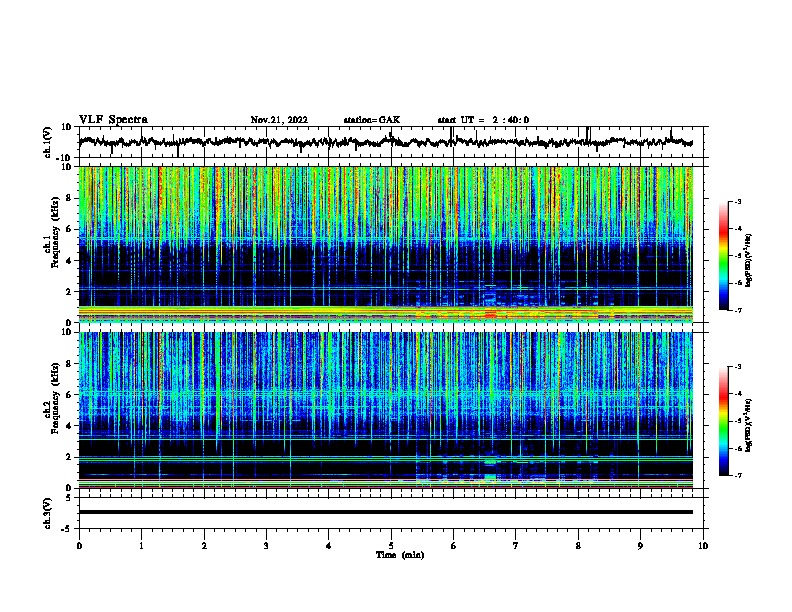Click the "10" tick on the time axis
This screenshot has height=612, width=792.
(703, 546)
